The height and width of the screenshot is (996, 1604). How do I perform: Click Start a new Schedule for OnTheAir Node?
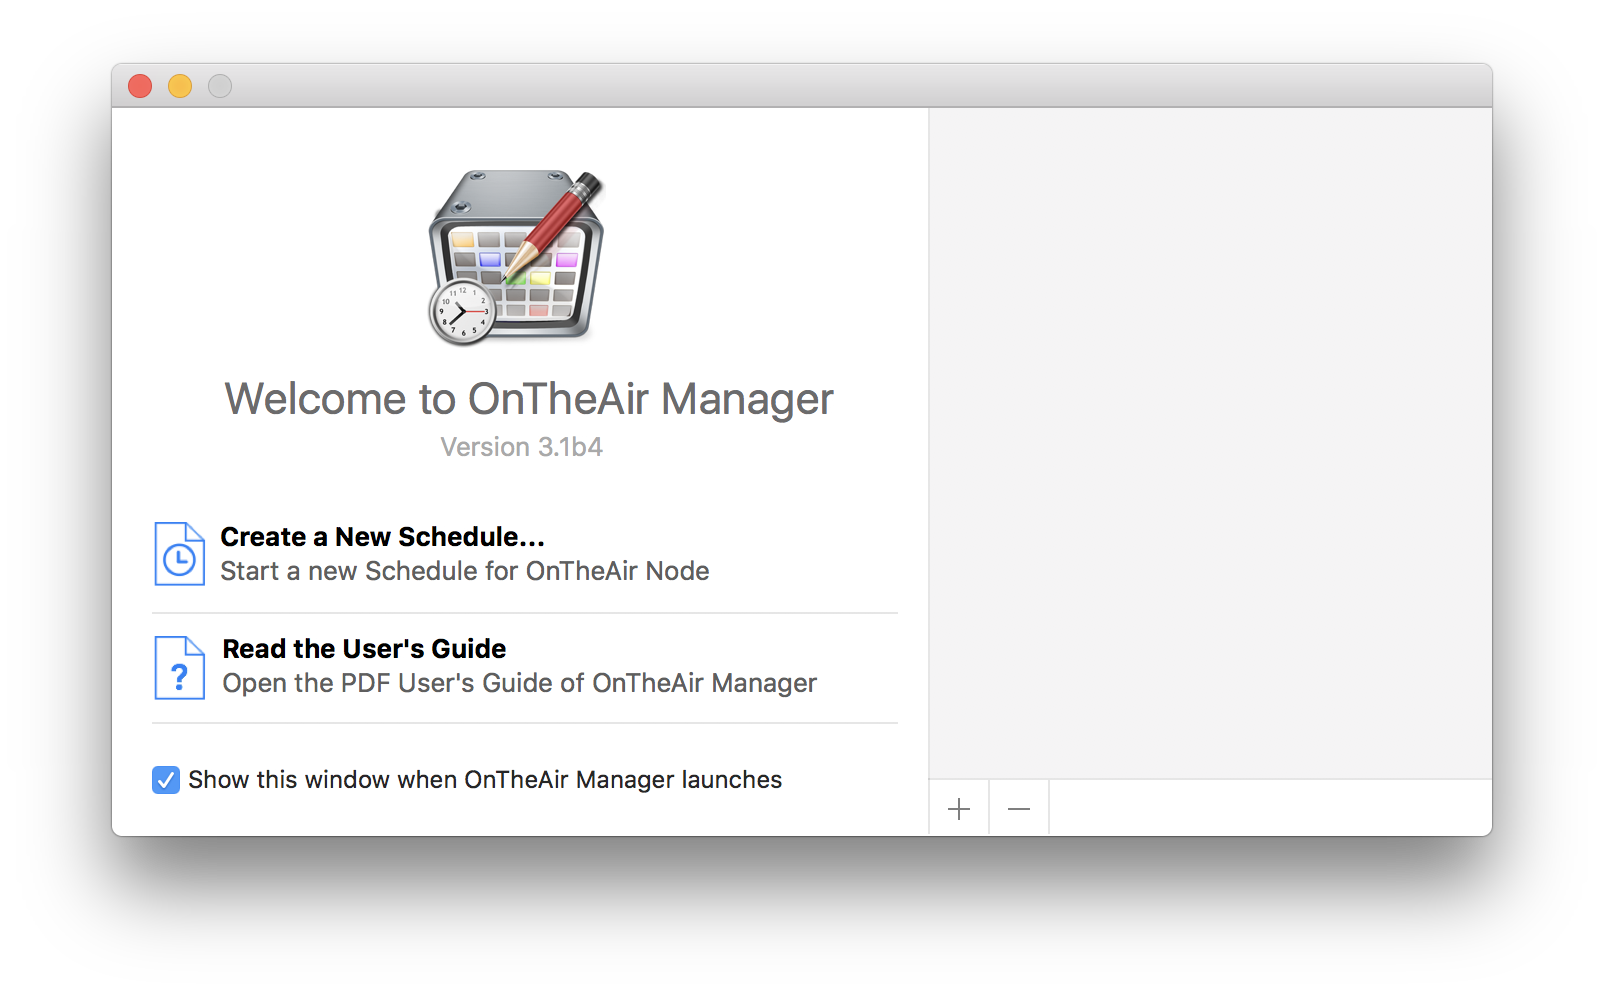[465, 571]
